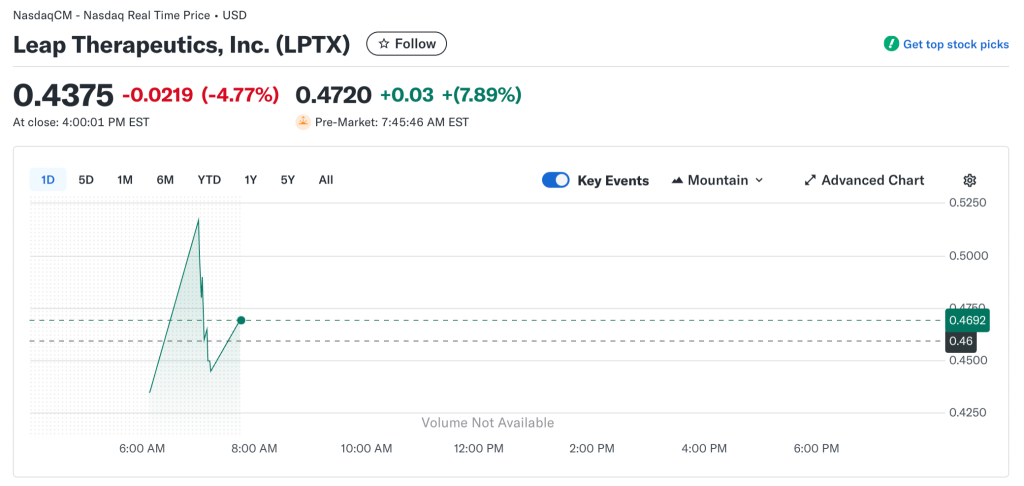Select the 1D time range tab
Viewport: 1024px width, 486px height.
click(x=48, y=180)
